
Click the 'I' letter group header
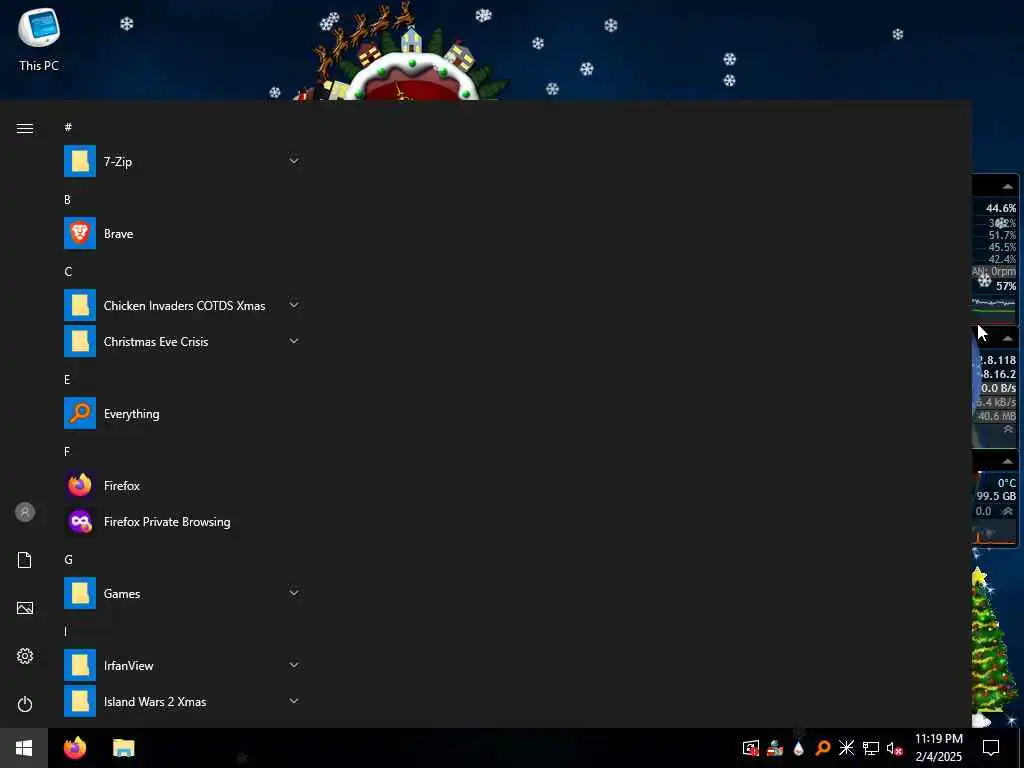click(x=65, y=632)
